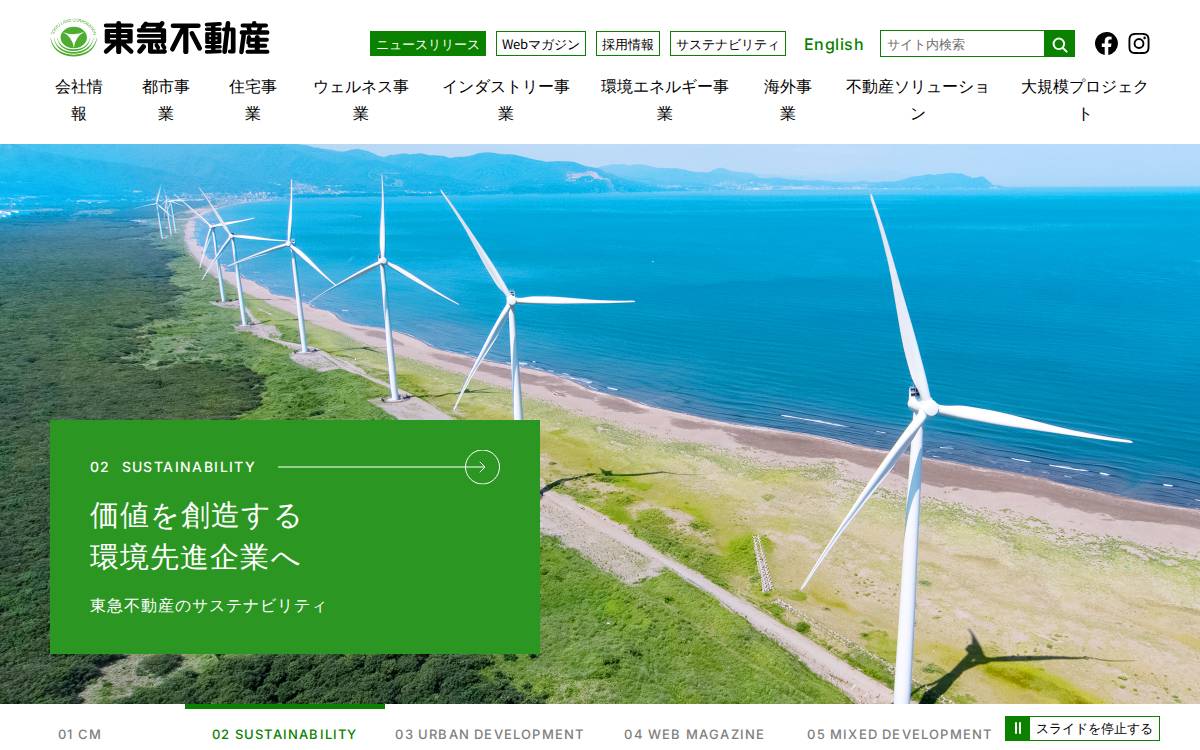Screen dimensions: 1200x750
Task: Click headline 価値を創造する環境先進企業へ
Action: 195,536
